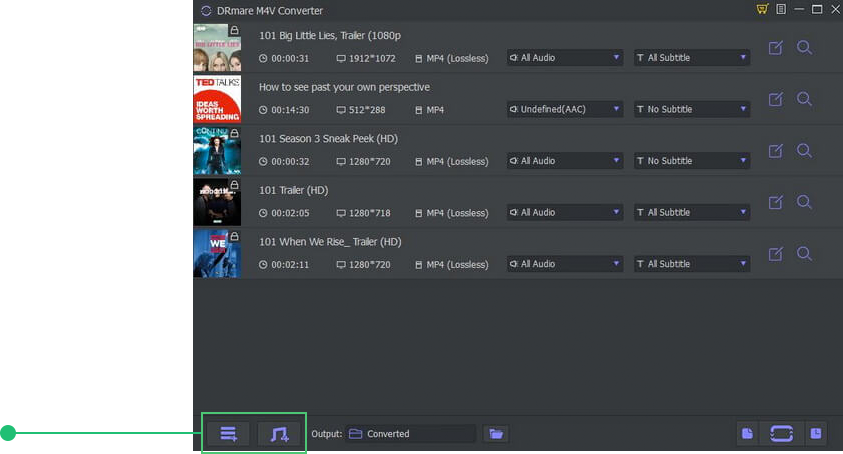
Task: Select the Season 3 Sneak Peek thumbnail
Action: point(217,151)
